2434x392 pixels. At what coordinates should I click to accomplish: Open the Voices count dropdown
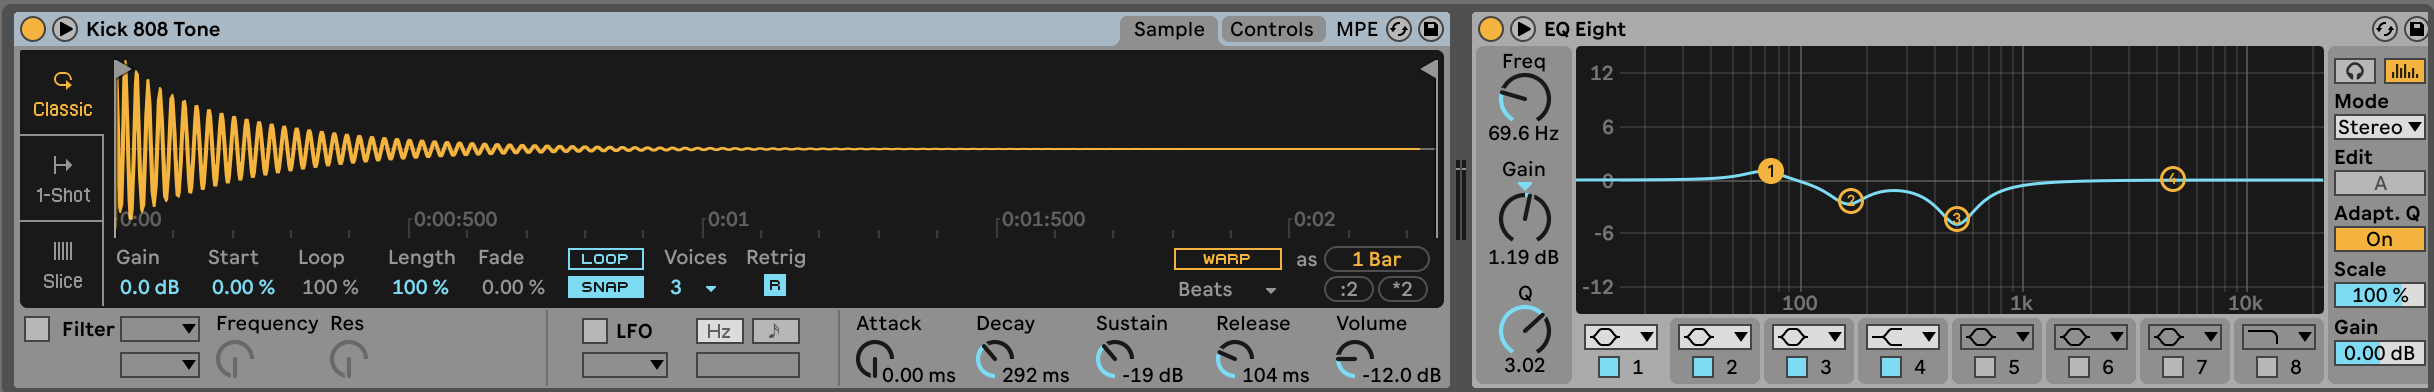click(x=711, y=288)
